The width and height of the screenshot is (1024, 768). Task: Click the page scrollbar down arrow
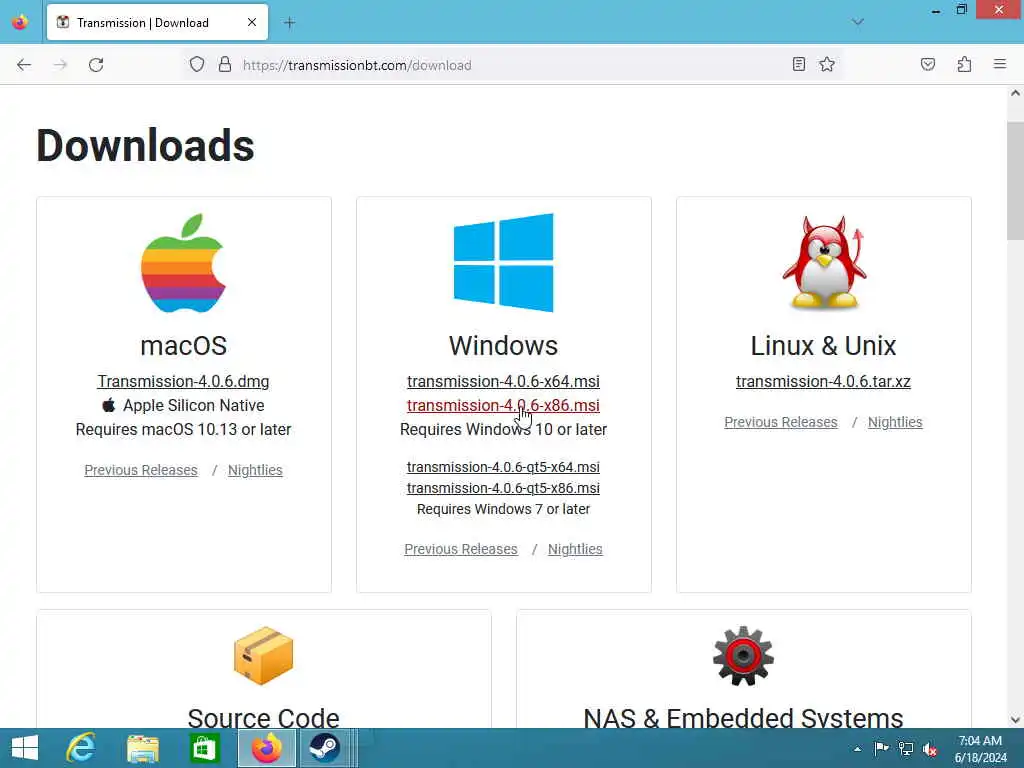(1015, 720)
